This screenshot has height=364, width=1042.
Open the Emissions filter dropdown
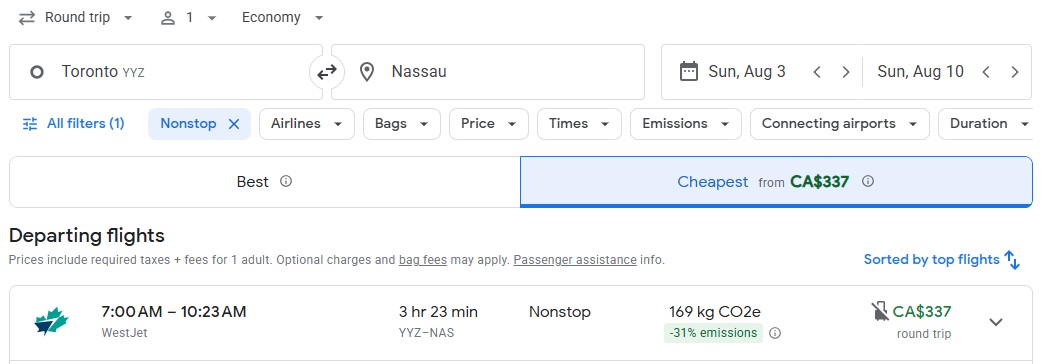click(686, 124)
